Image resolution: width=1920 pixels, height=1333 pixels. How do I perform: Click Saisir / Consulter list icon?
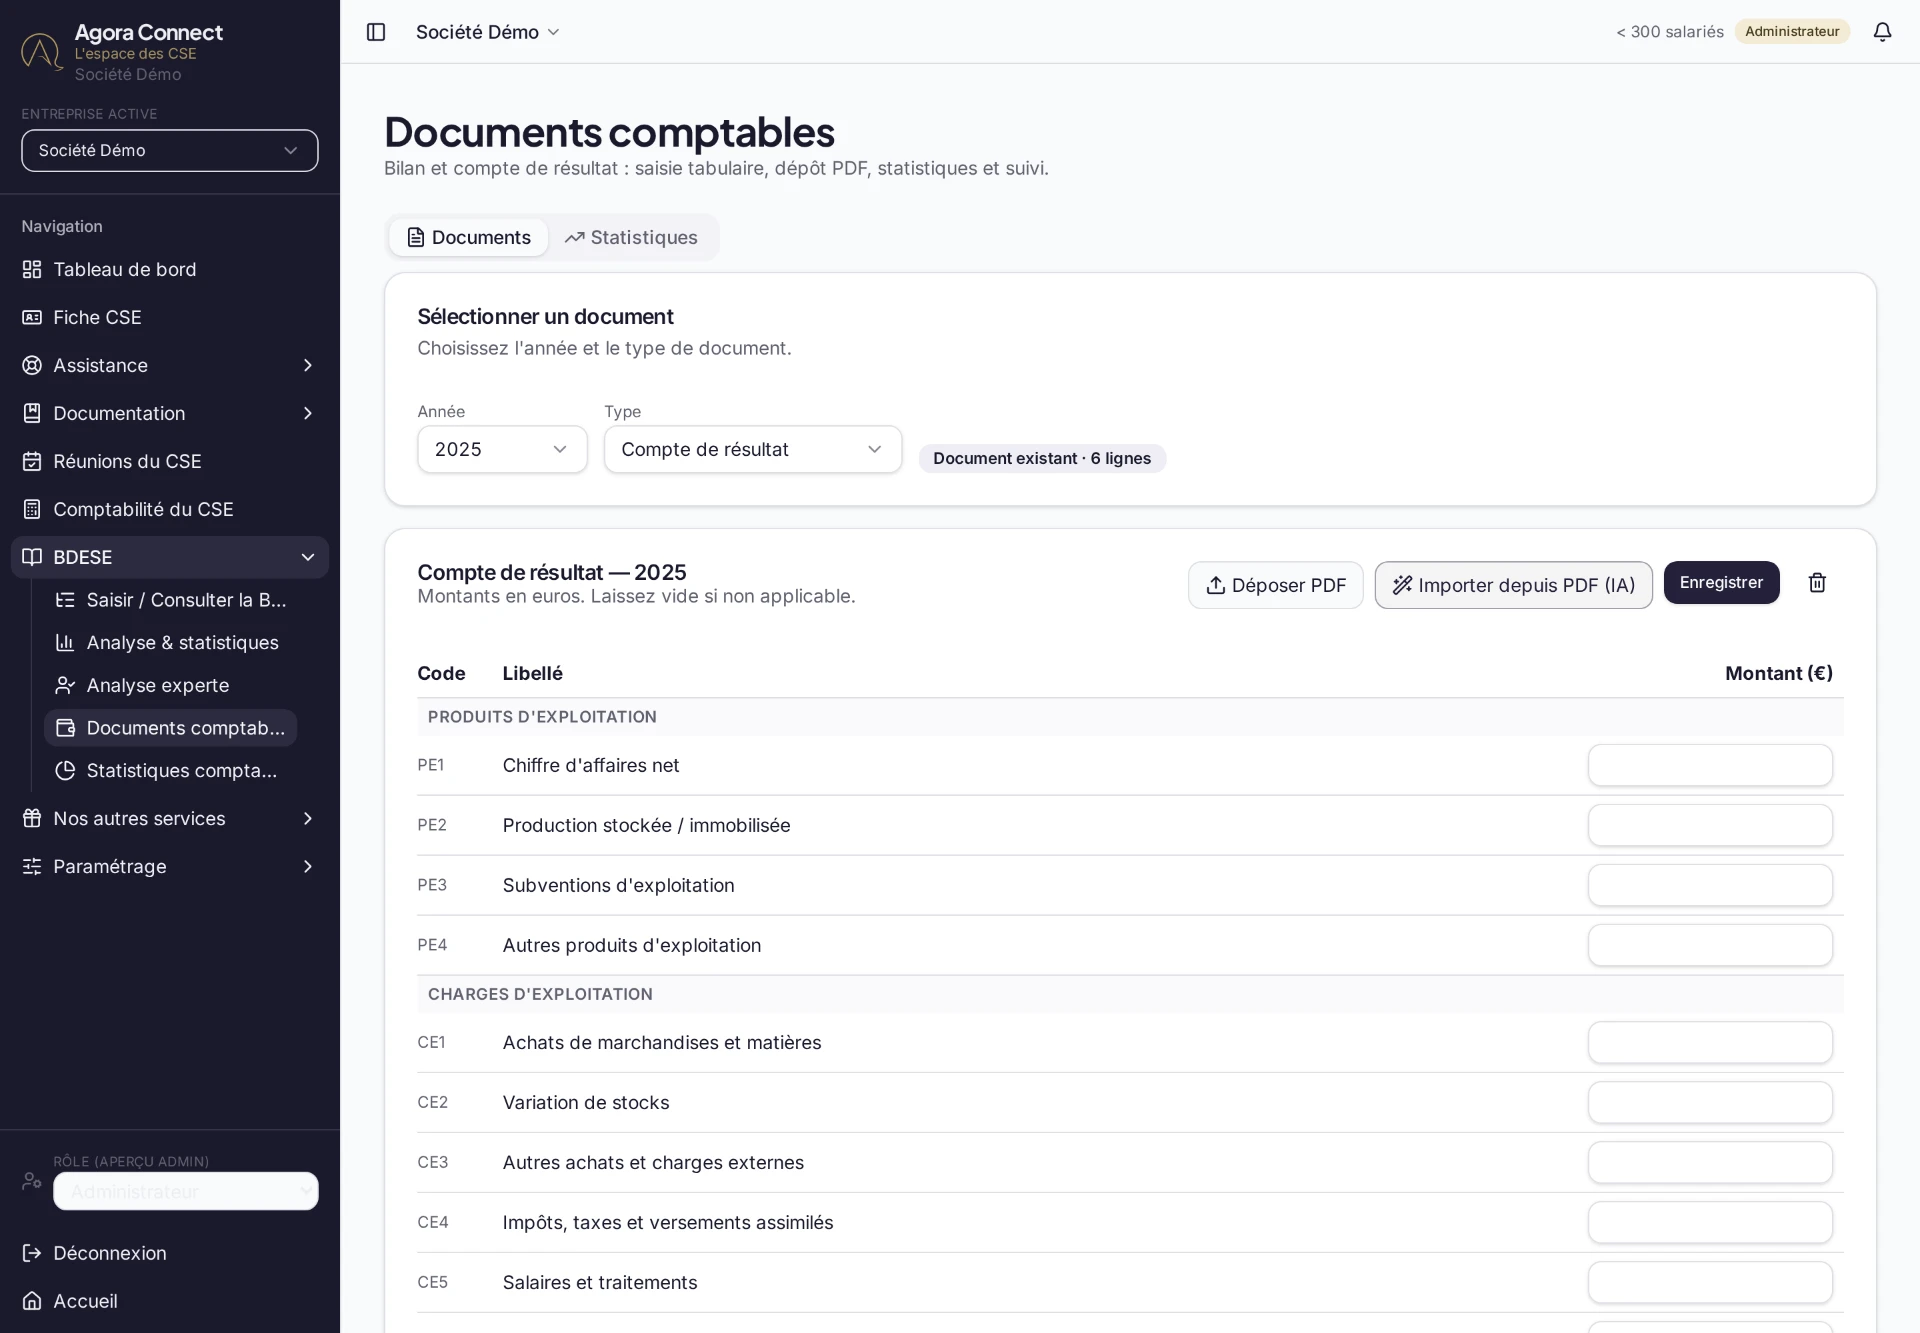(x=65, y=600)
